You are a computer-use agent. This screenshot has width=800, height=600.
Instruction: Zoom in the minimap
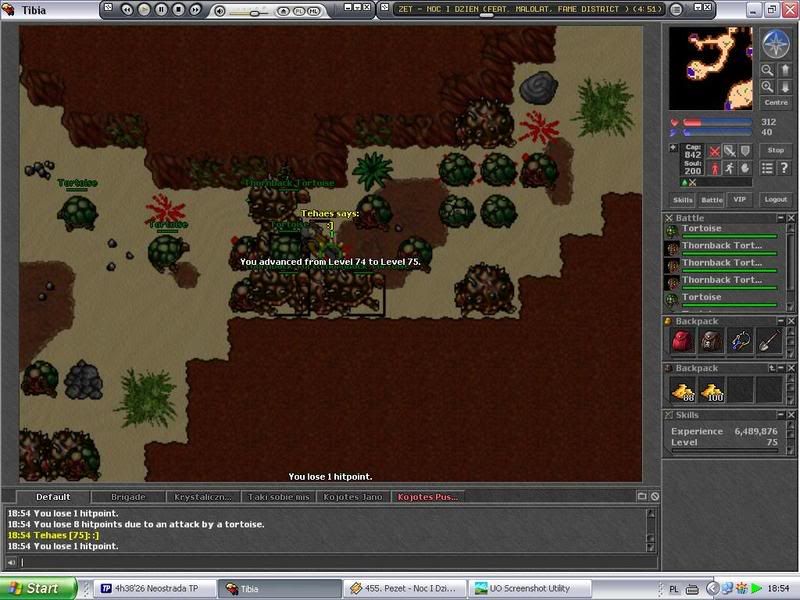click(x=767, y=87)
